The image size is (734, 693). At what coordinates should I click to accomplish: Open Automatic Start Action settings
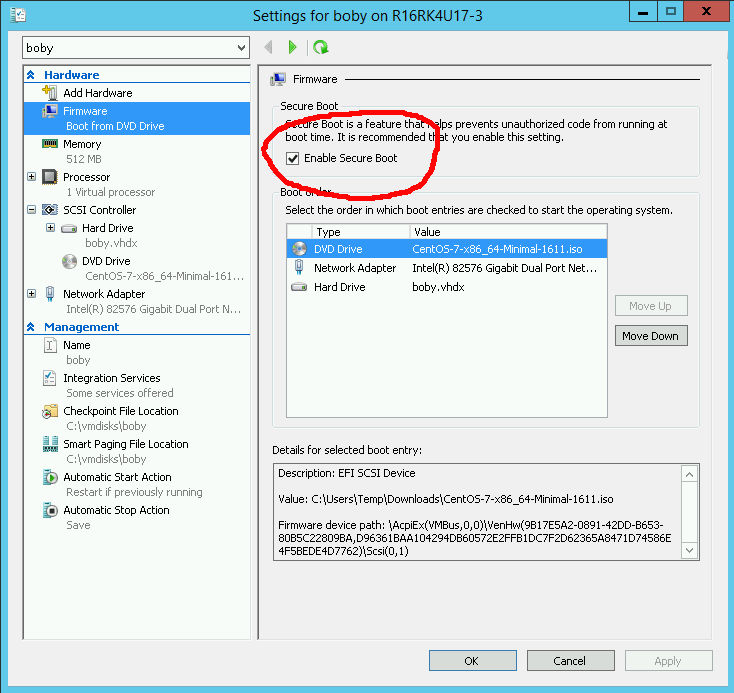(137, 484)
